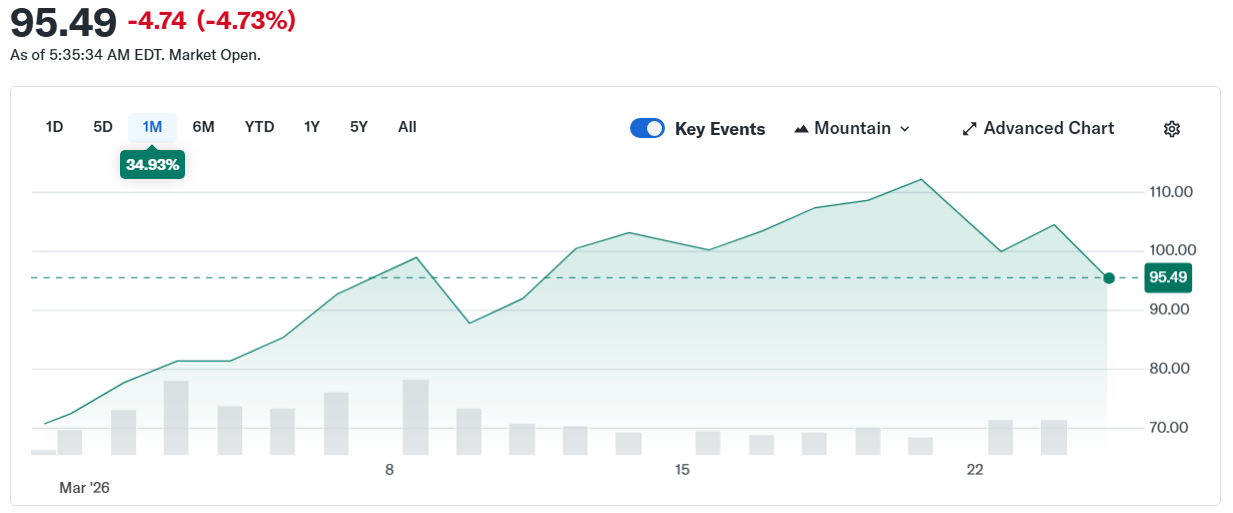Switch to the 5D time range
Image resolution: width=1233 pixels, height=513 pixels.
point(103,127)
